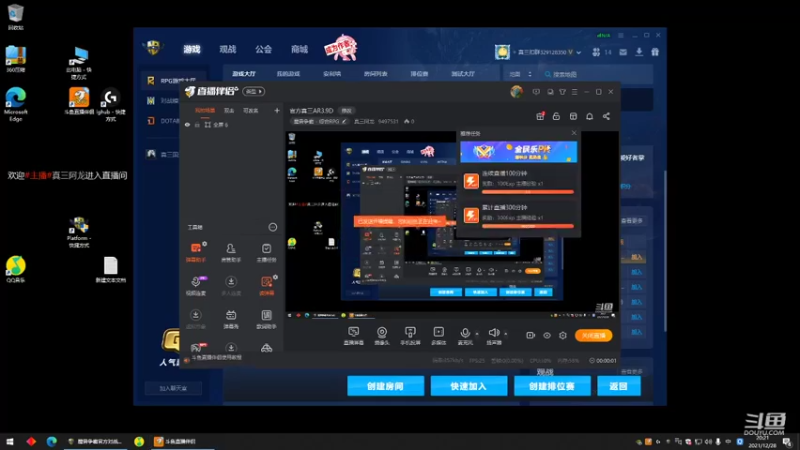Open notifications bell icon in 直播伴侣
The image size is (800, 450).
[589, 116]
